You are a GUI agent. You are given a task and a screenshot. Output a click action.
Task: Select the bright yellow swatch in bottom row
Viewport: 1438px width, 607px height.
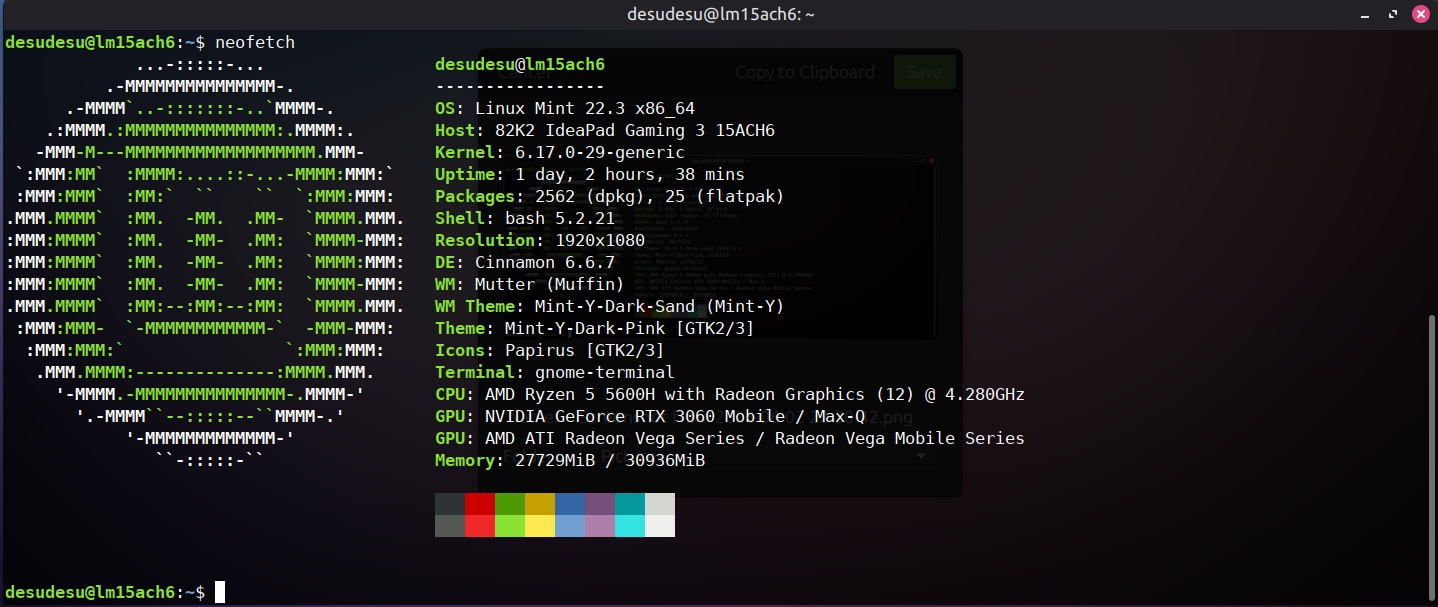(540, 526)
